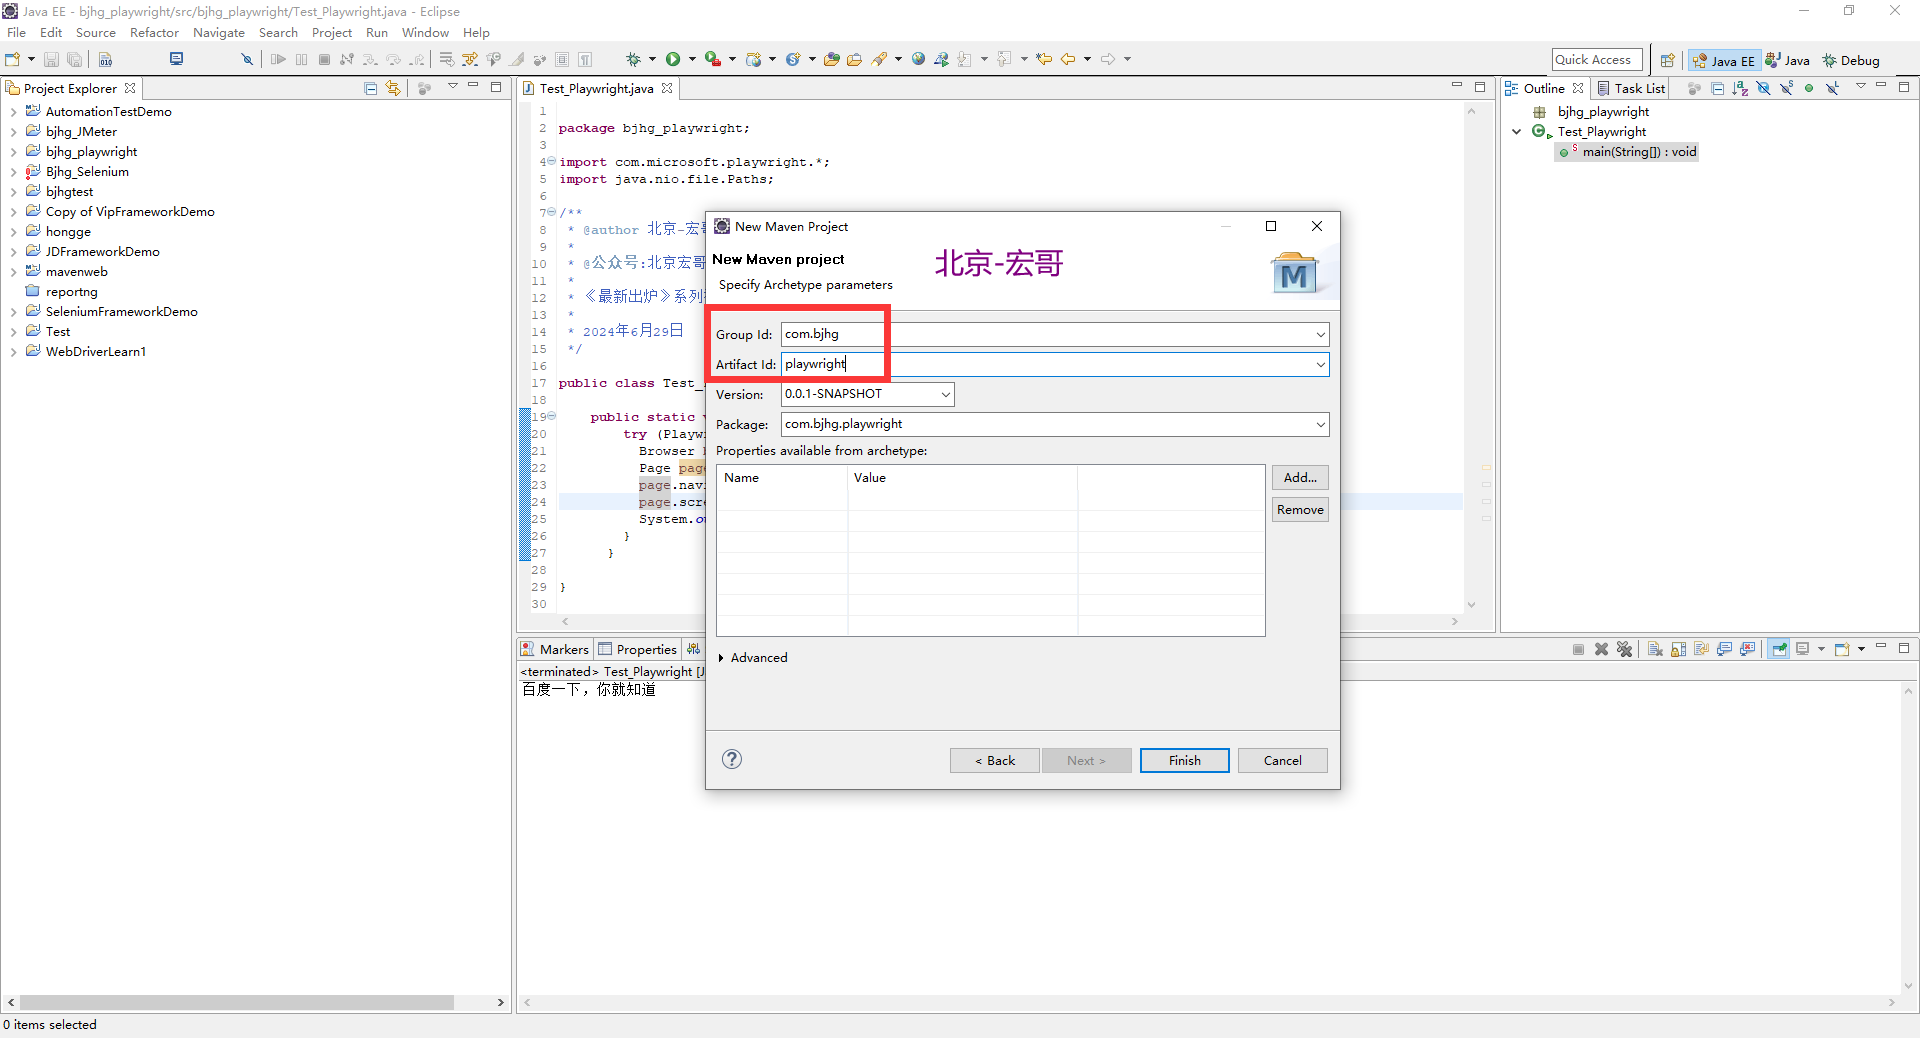The width and height of the screenshot is (1920, 1038).
Task: Click the New file toolbar icon
Action: [x=13, y=59]
